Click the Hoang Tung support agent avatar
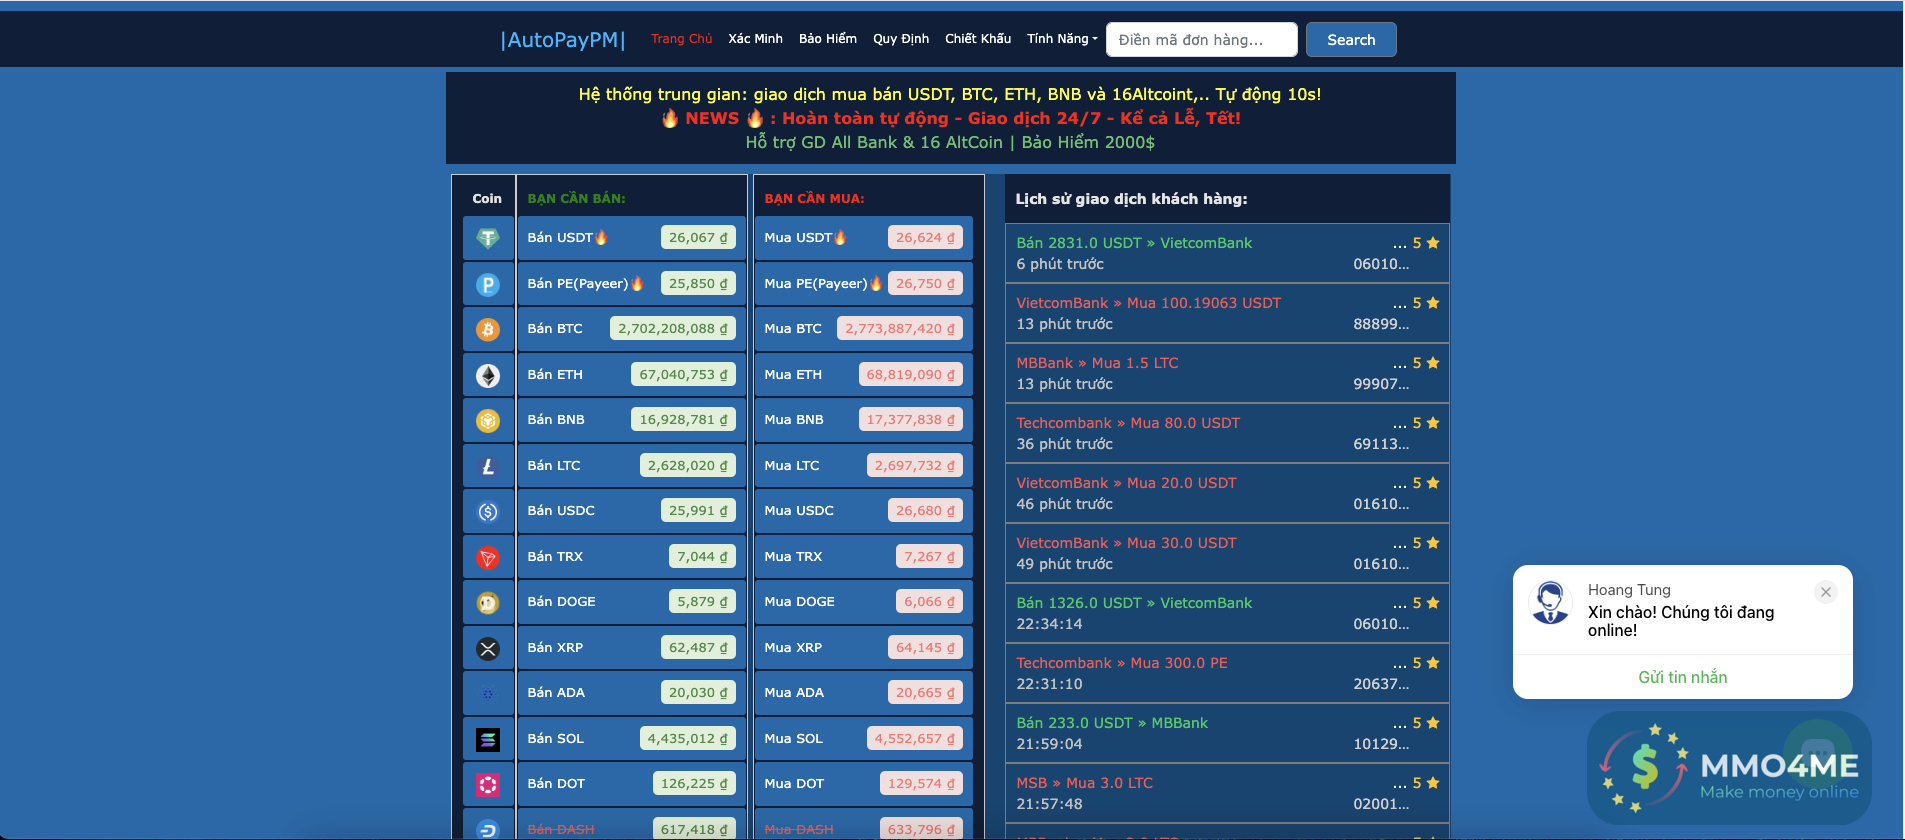 pyautogui.click(x=1551, y=603)
